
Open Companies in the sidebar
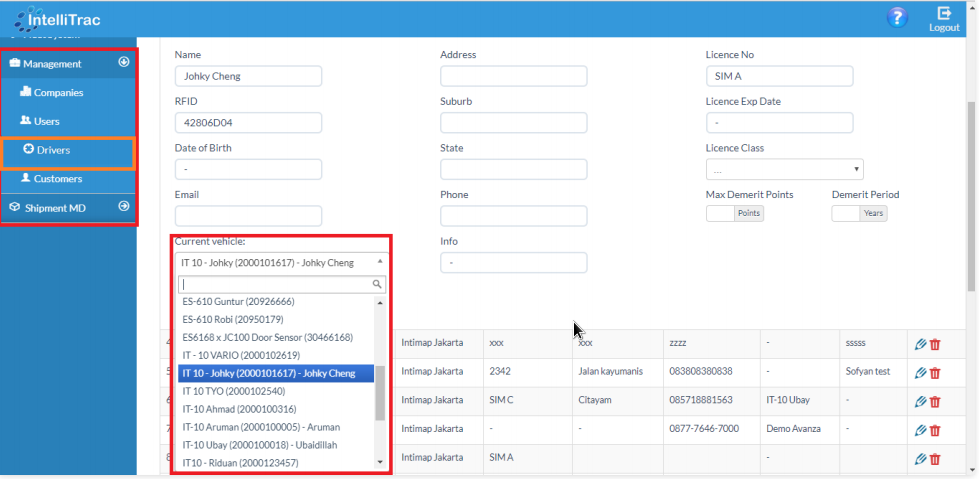[58, 93]
